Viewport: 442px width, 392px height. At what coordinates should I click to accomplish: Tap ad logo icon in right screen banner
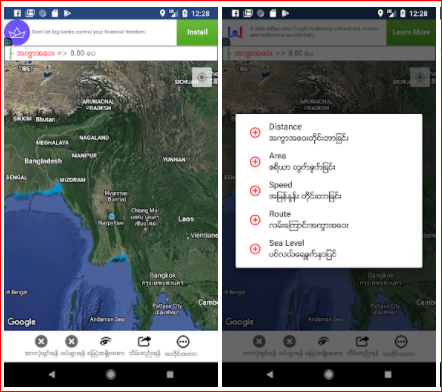(235, 32)
